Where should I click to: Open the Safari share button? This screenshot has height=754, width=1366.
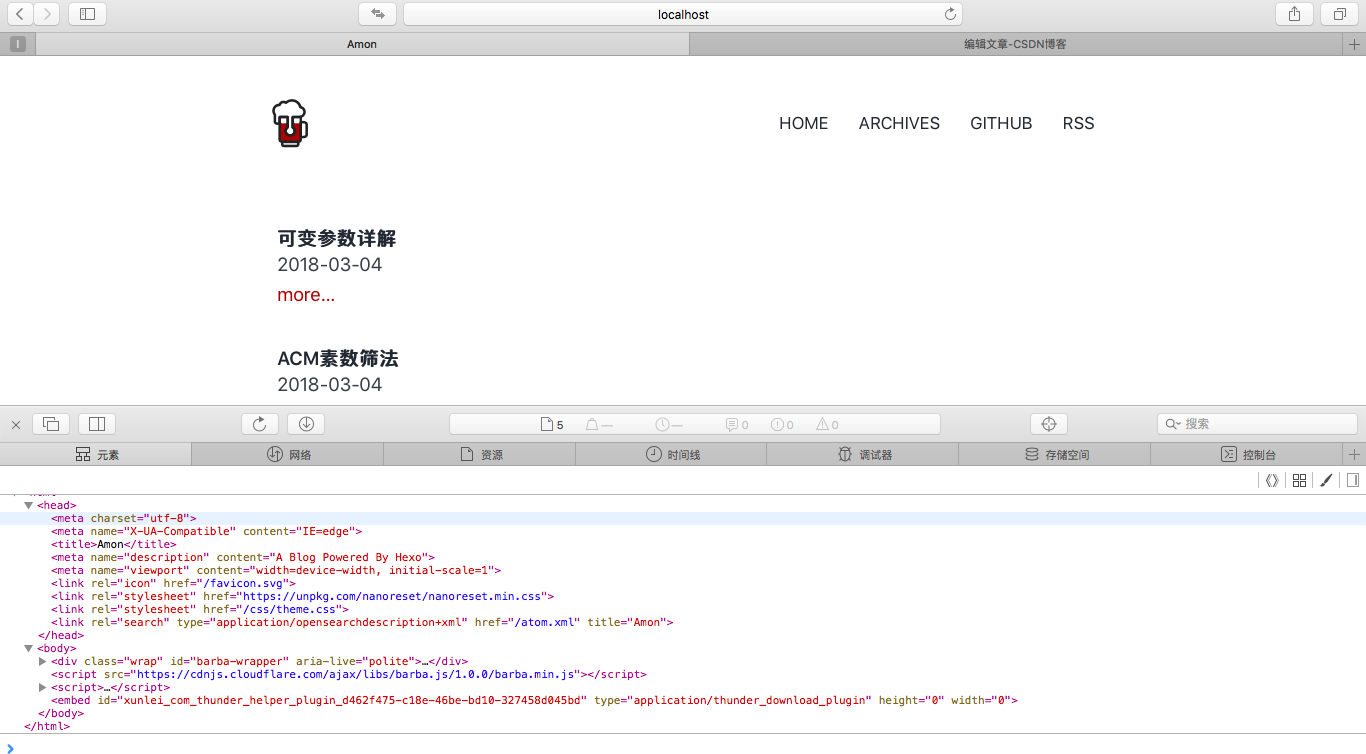(1294, 14)
